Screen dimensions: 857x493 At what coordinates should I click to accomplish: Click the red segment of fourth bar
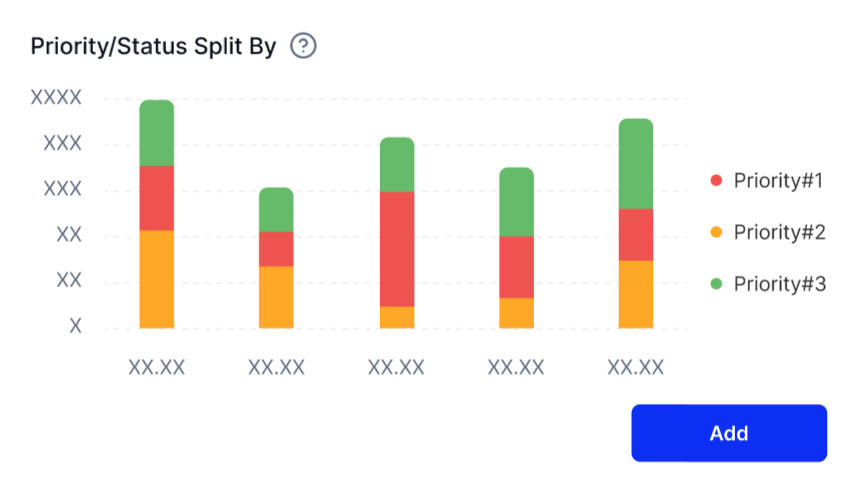[x=516, y=267]
